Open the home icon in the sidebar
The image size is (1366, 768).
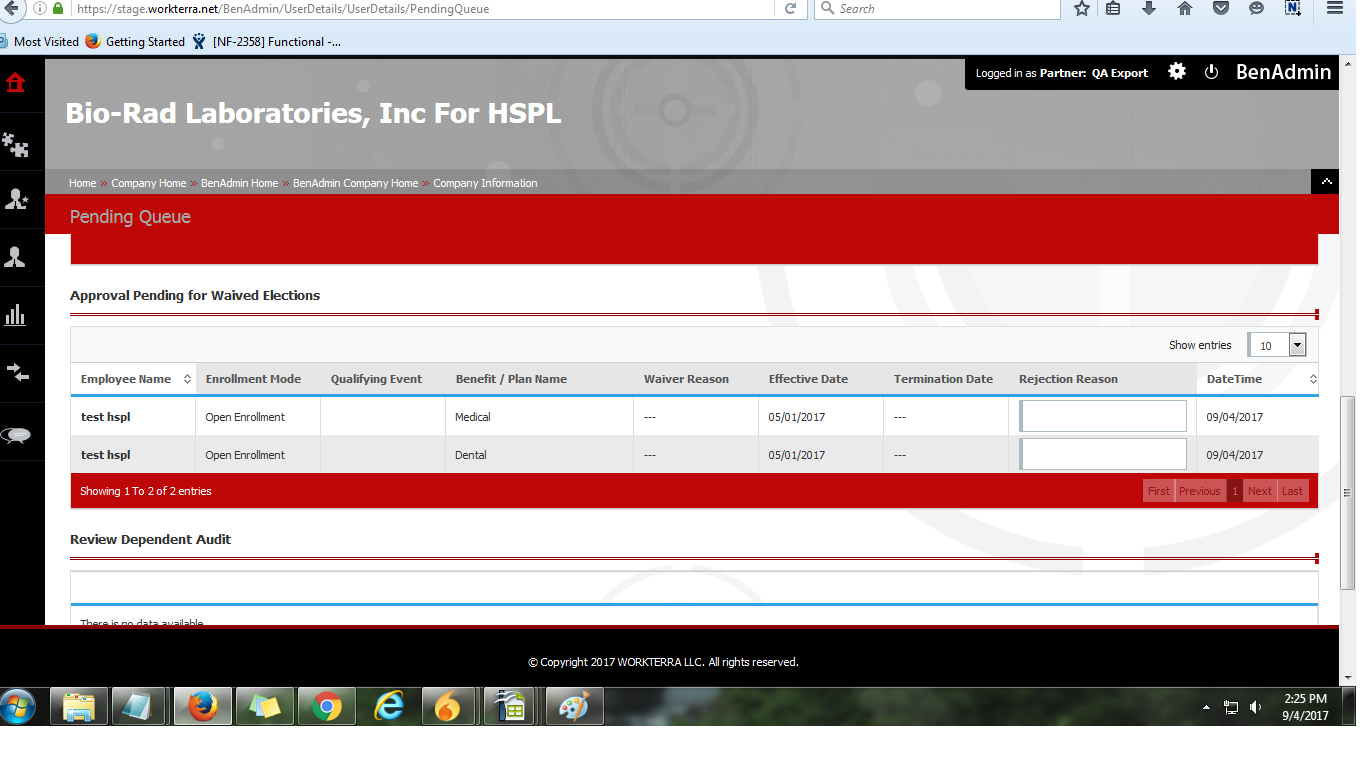click(x=15, y=83)
